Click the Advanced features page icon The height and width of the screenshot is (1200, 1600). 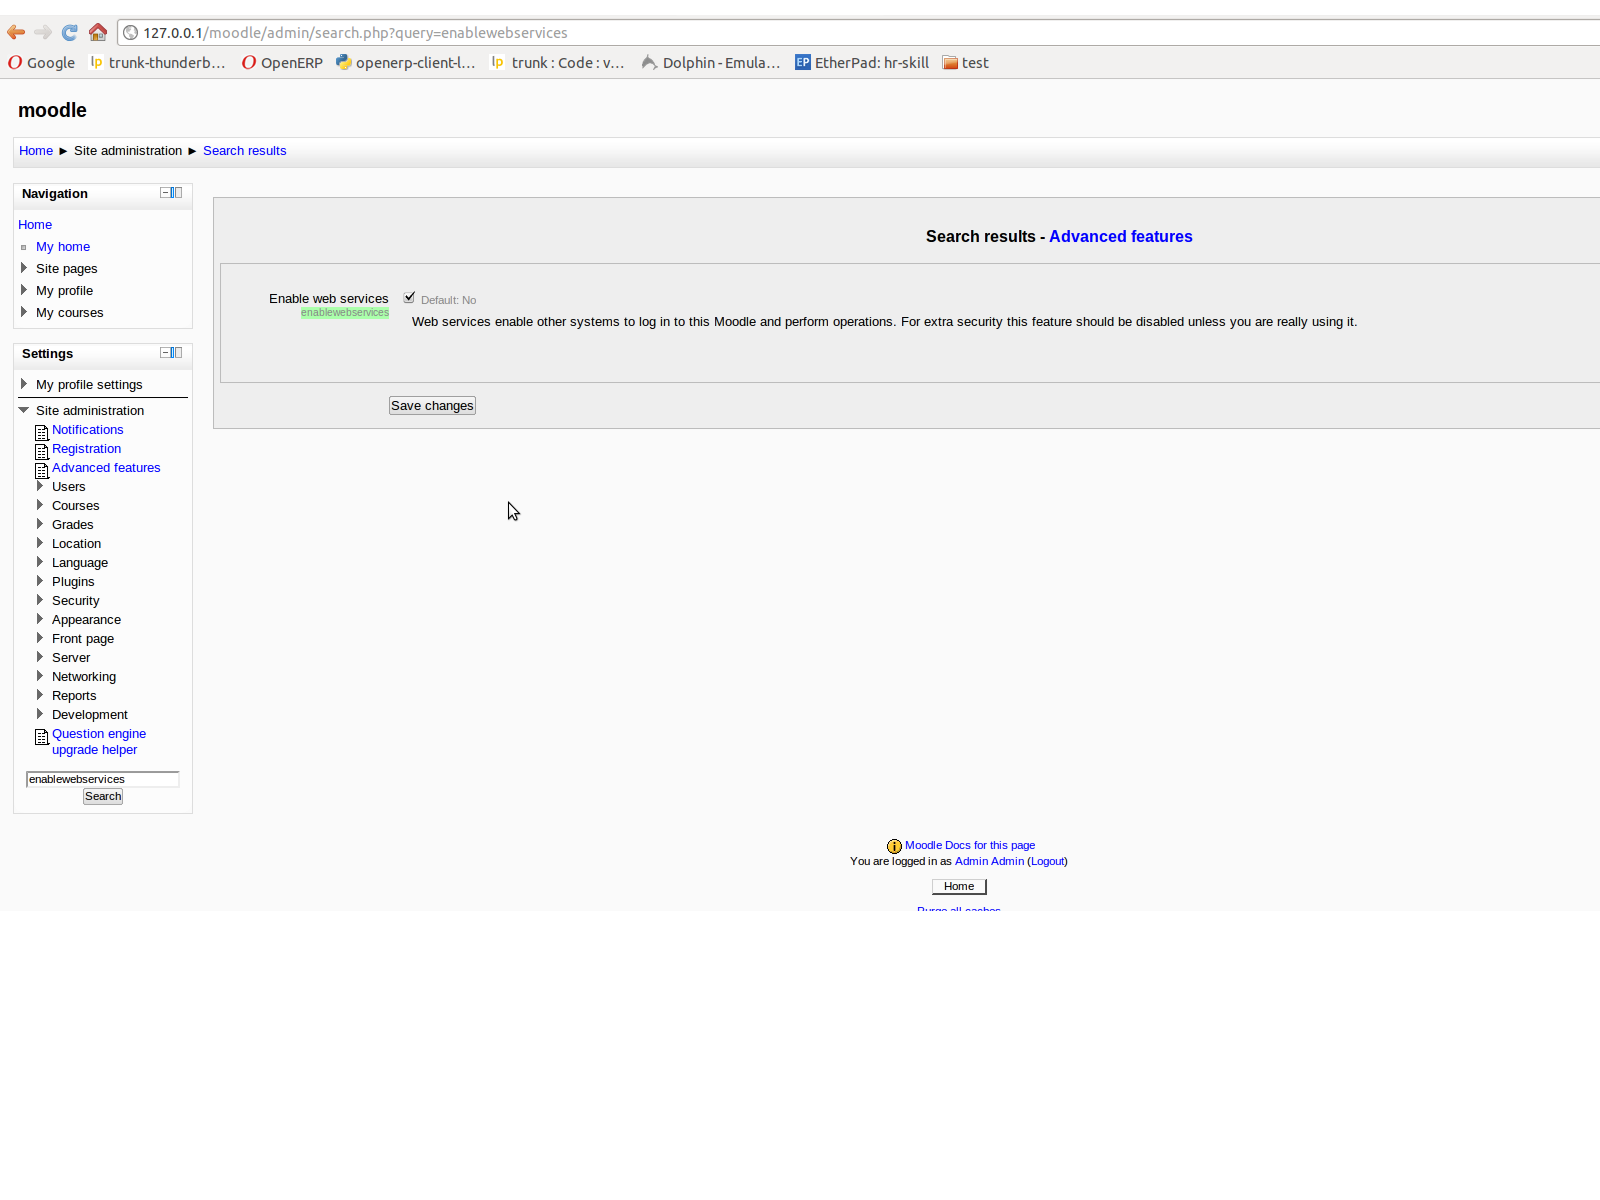click(x=42, y=470)
